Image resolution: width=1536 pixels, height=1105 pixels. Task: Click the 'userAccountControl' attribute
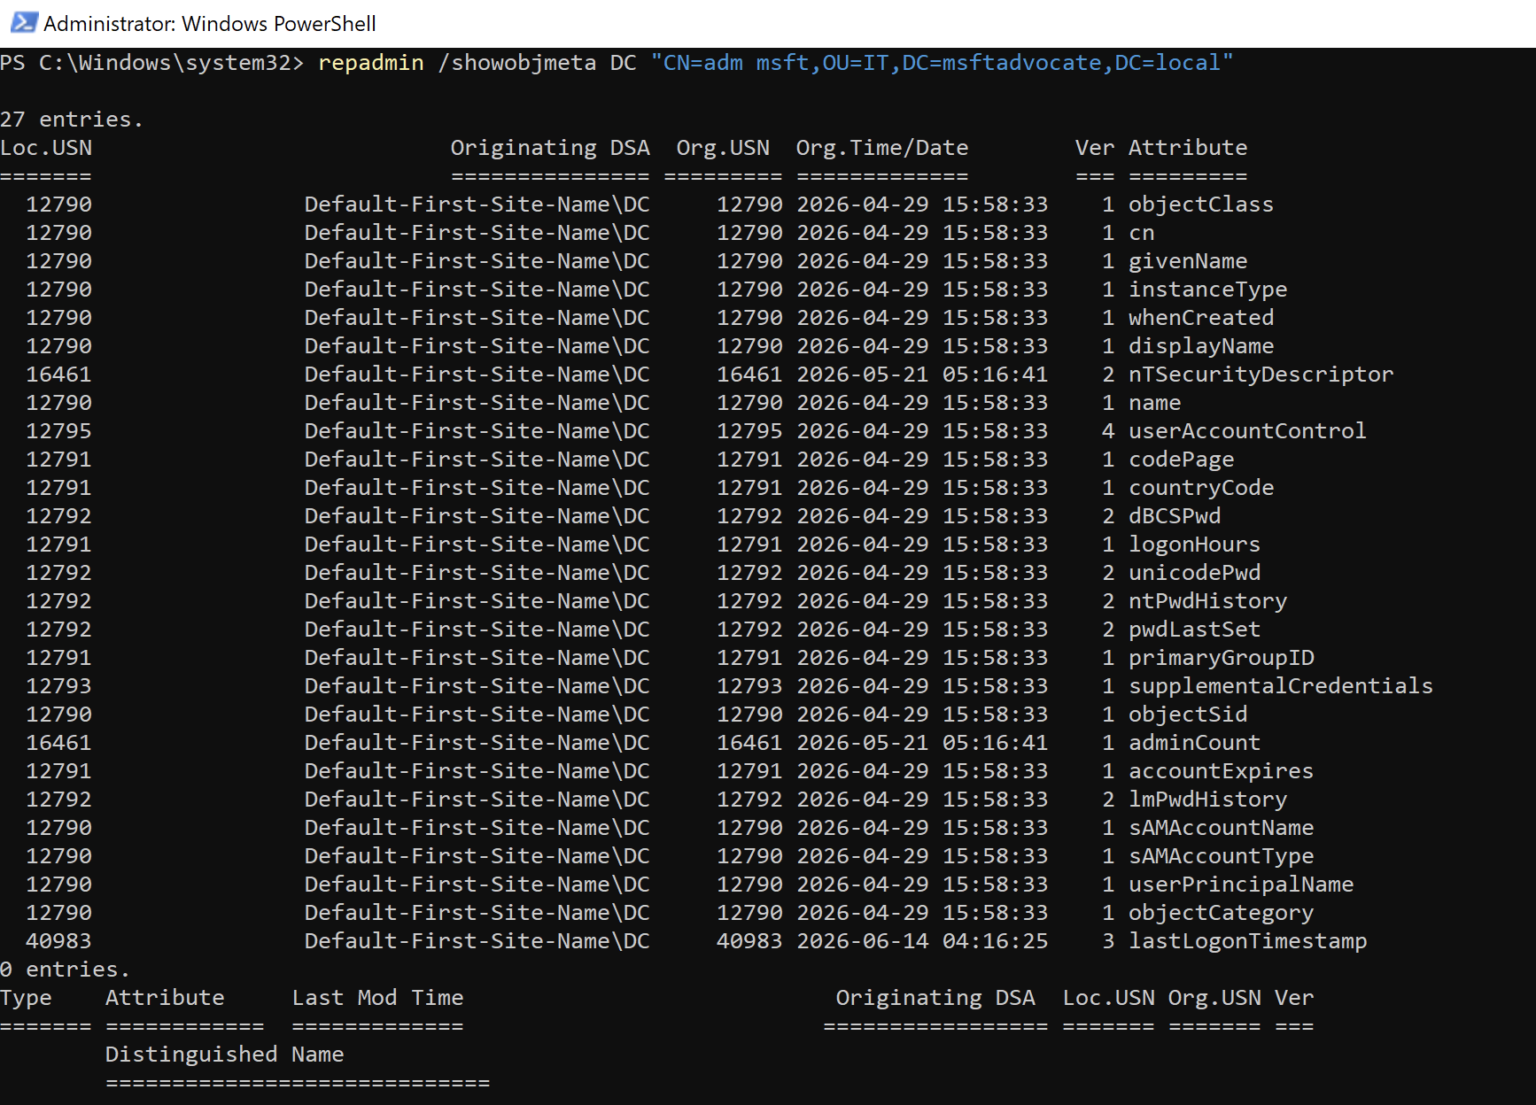(1247, 431)
